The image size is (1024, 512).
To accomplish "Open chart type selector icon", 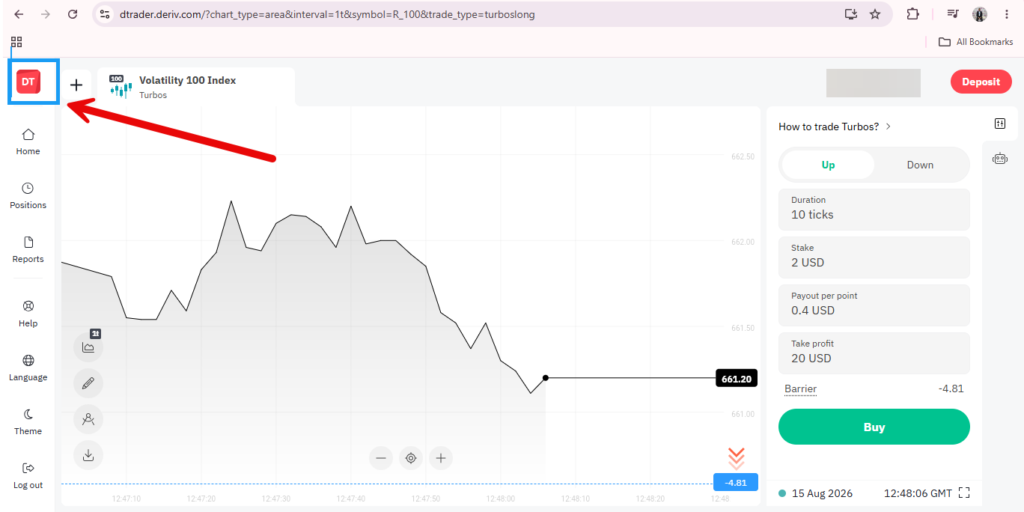I will (88, 347).
